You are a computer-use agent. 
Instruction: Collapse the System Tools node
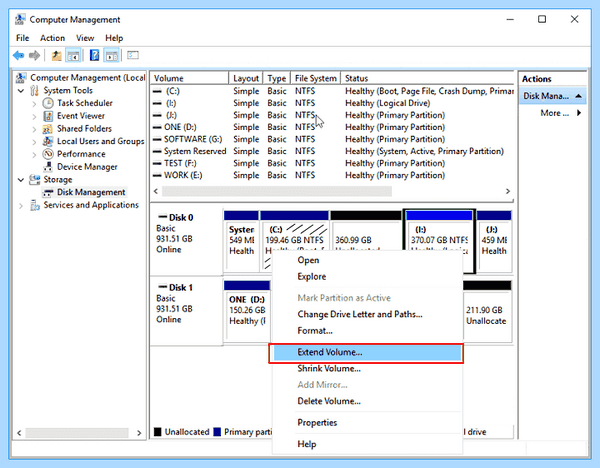tap(21, 91)
